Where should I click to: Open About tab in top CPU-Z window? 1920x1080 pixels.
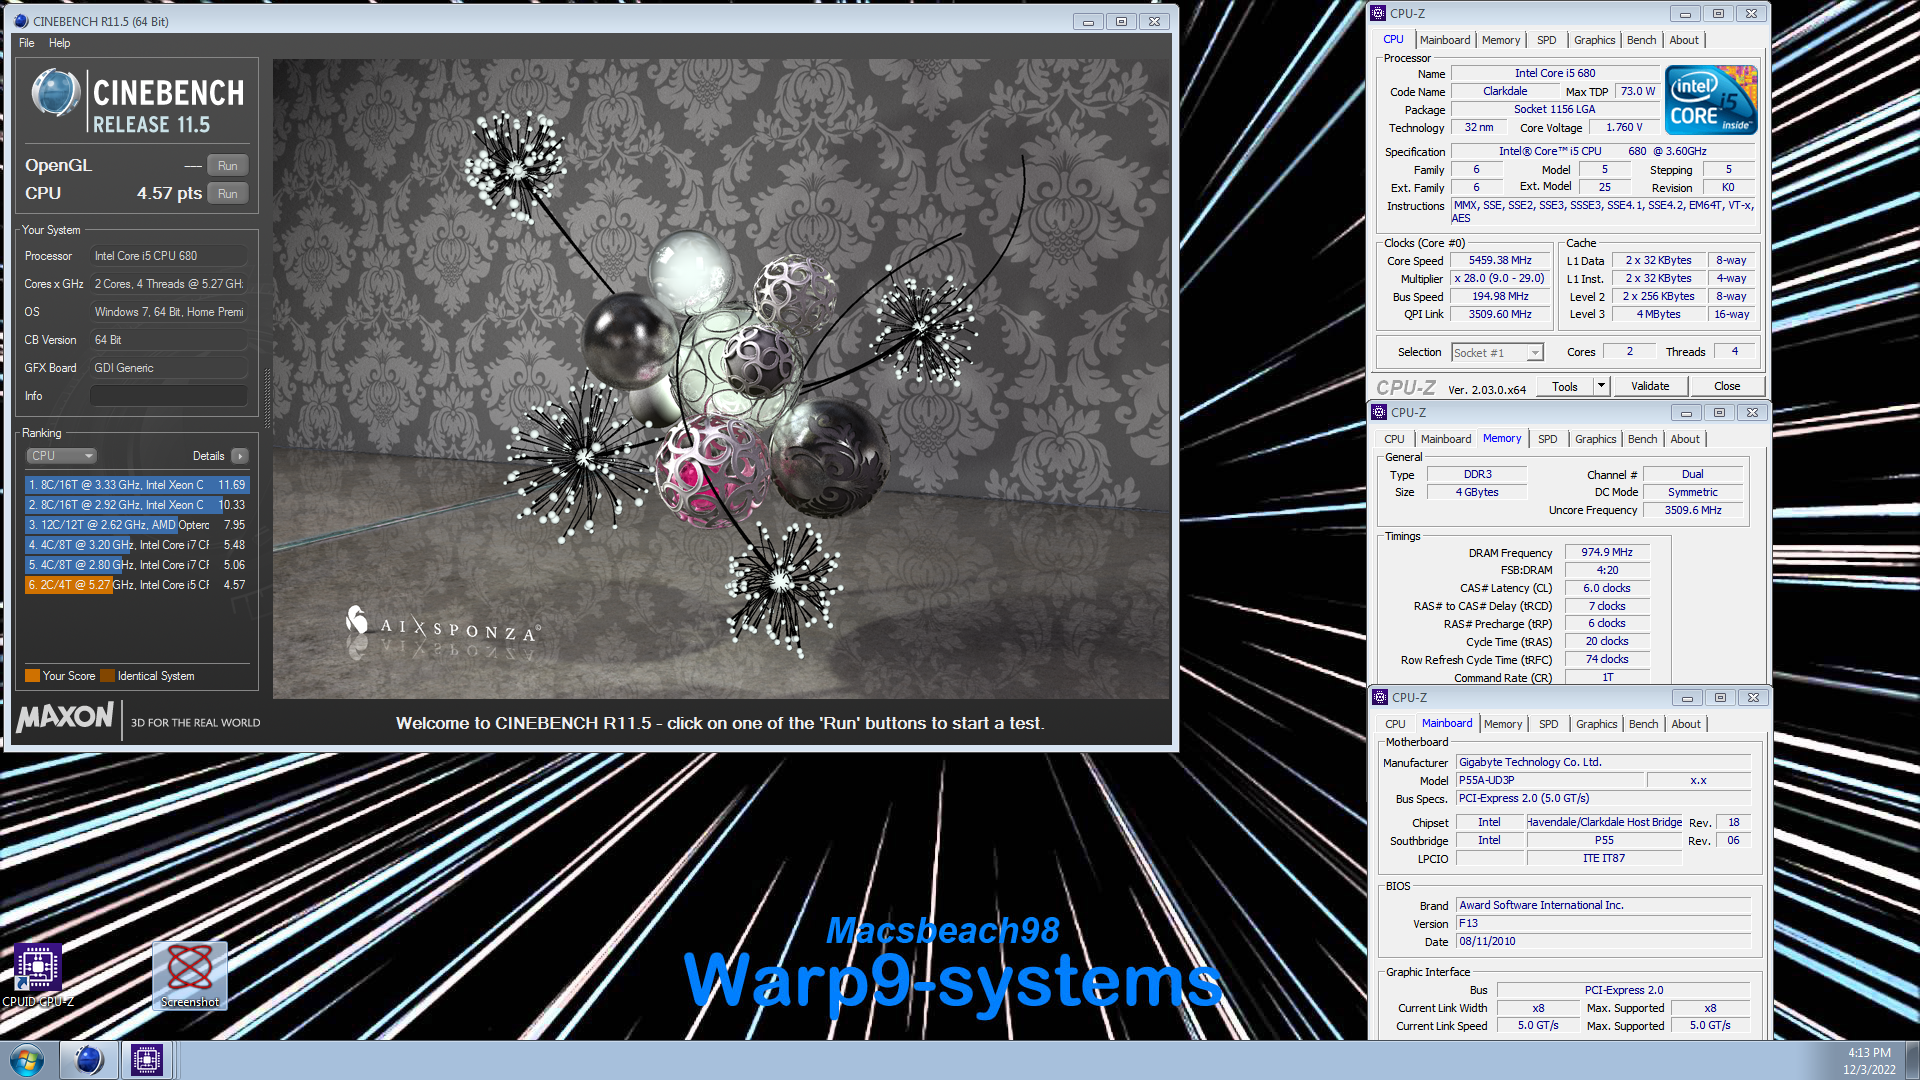click(x=1683, y=40)
